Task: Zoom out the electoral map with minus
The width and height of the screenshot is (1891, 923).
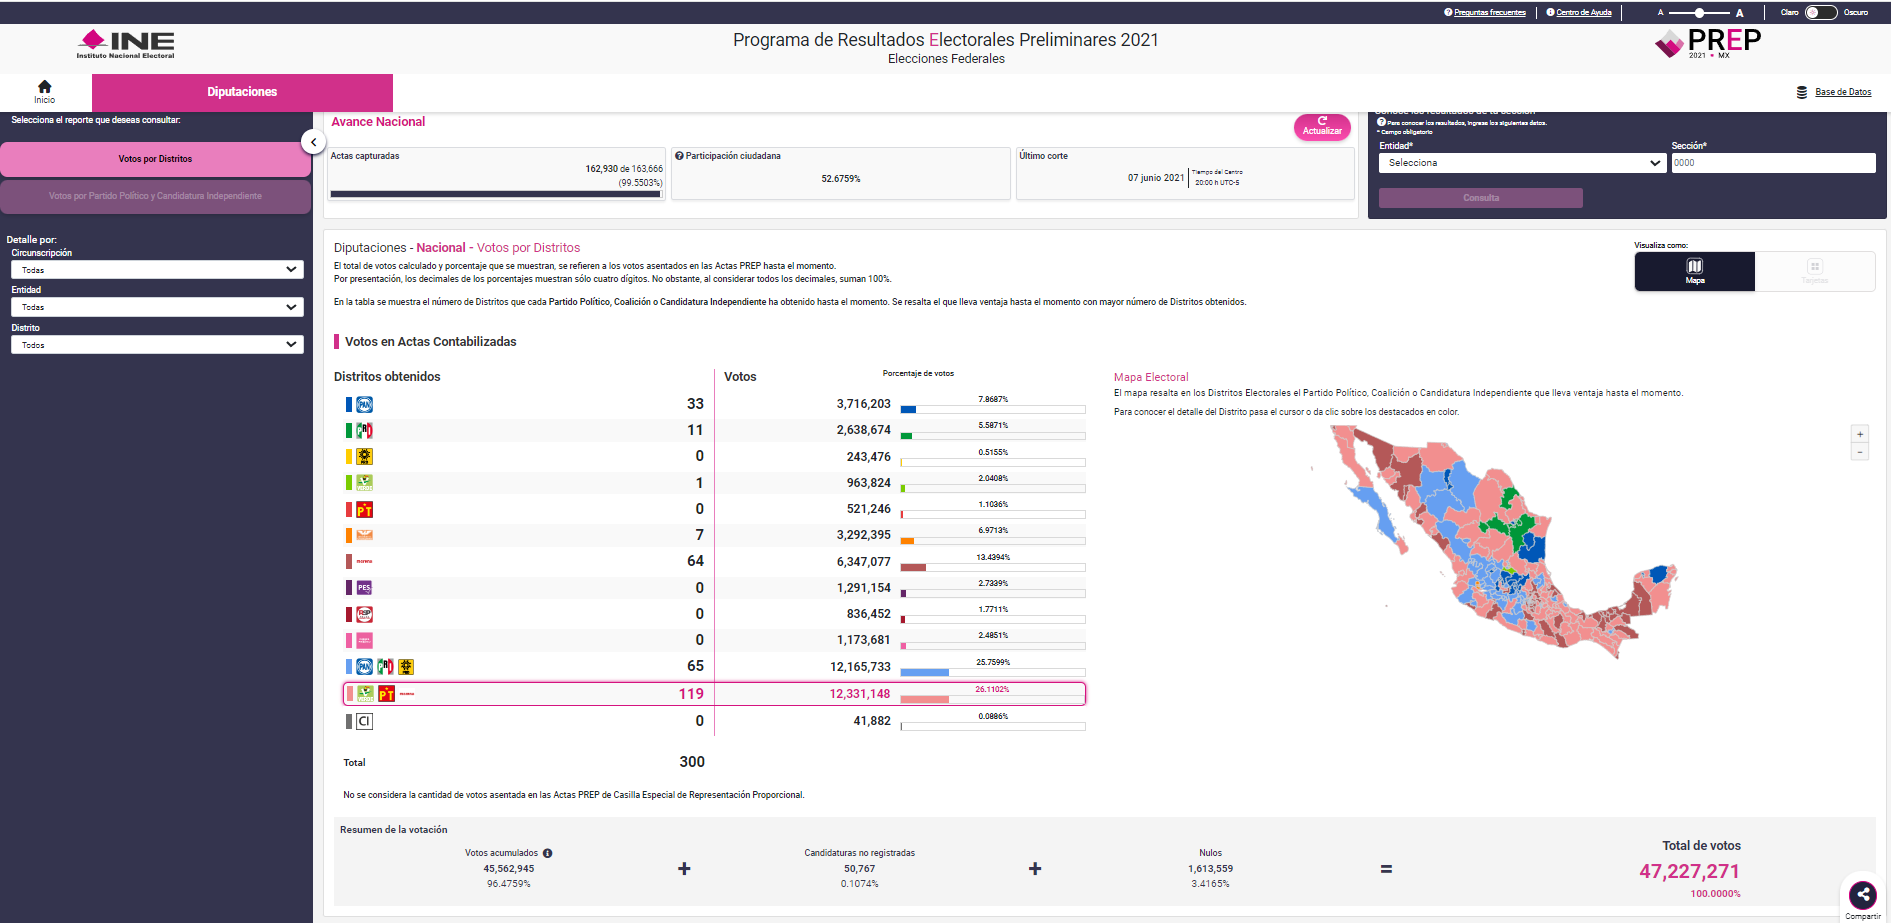Action: click(x=1860, y=452)
